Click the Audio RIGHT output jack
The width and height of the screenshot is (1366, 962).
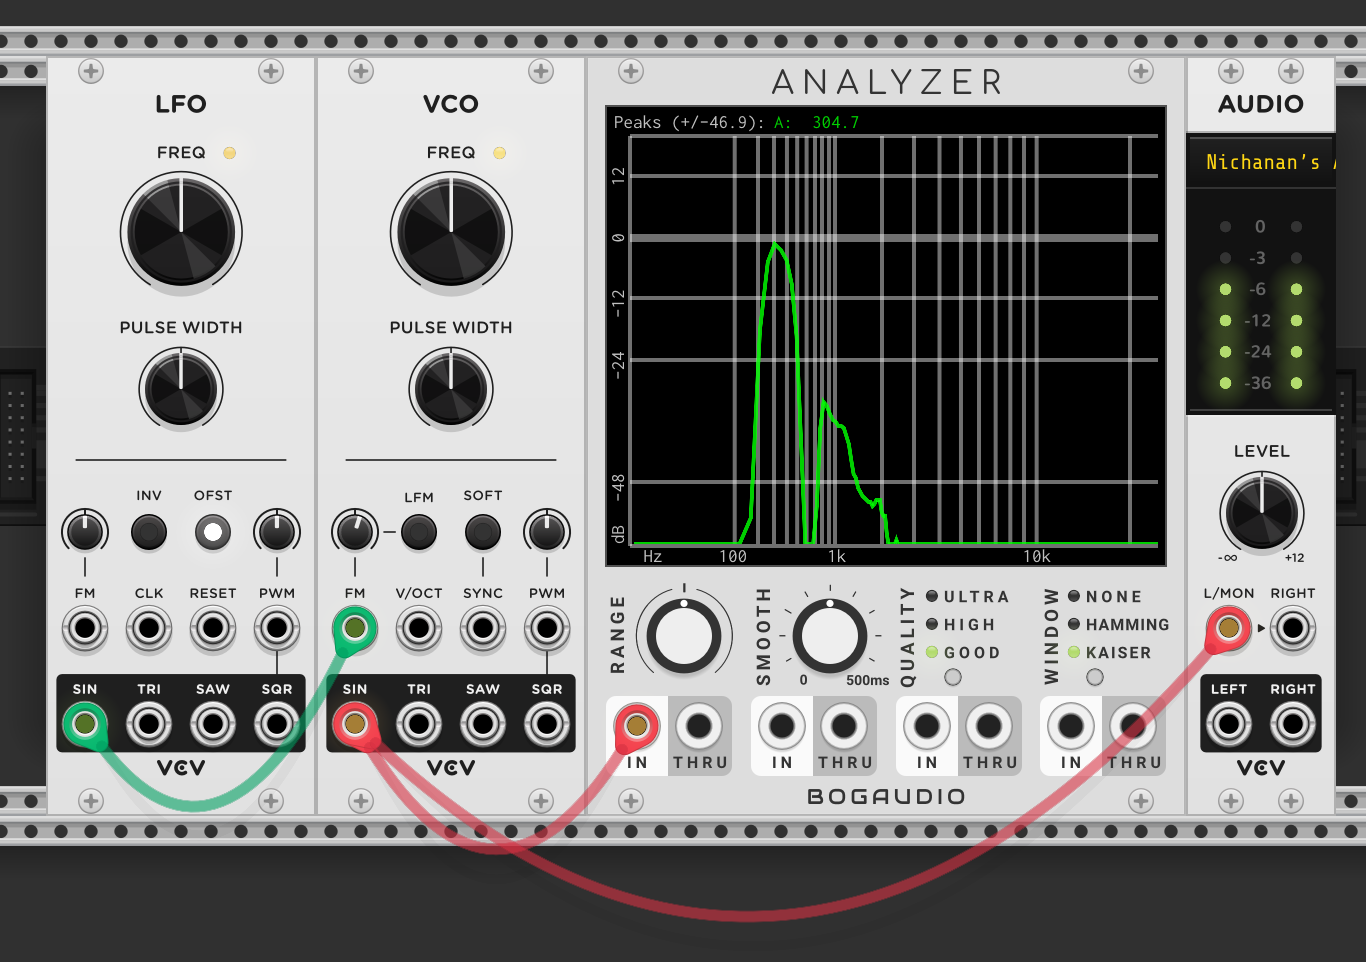coord(1293,723)
